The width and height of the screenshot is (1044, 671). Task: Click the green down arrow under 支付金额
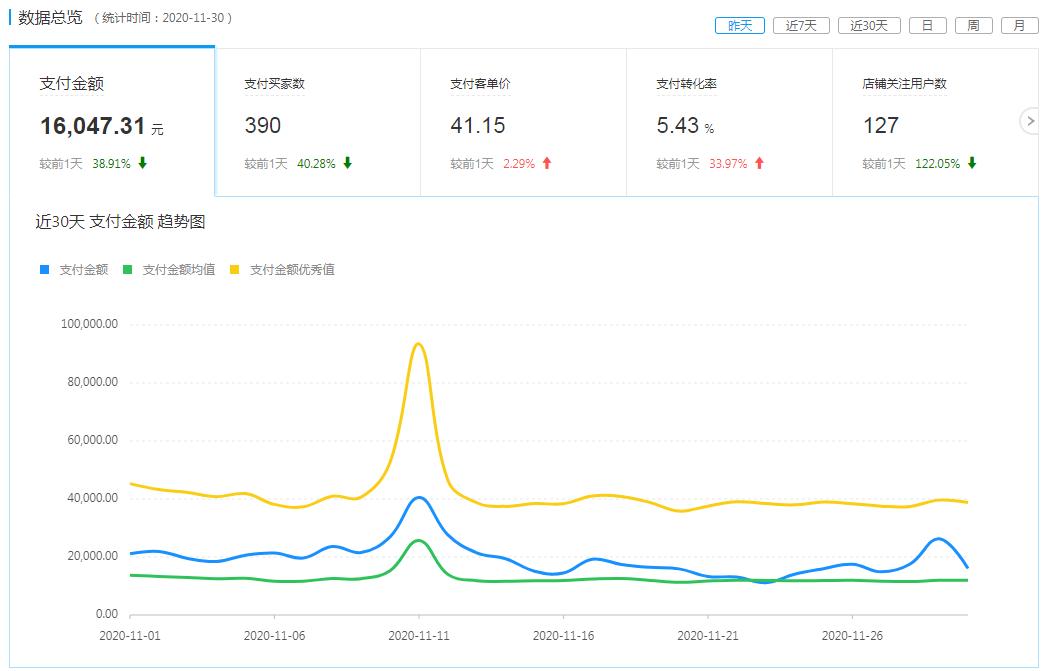(x=143, y=163)
